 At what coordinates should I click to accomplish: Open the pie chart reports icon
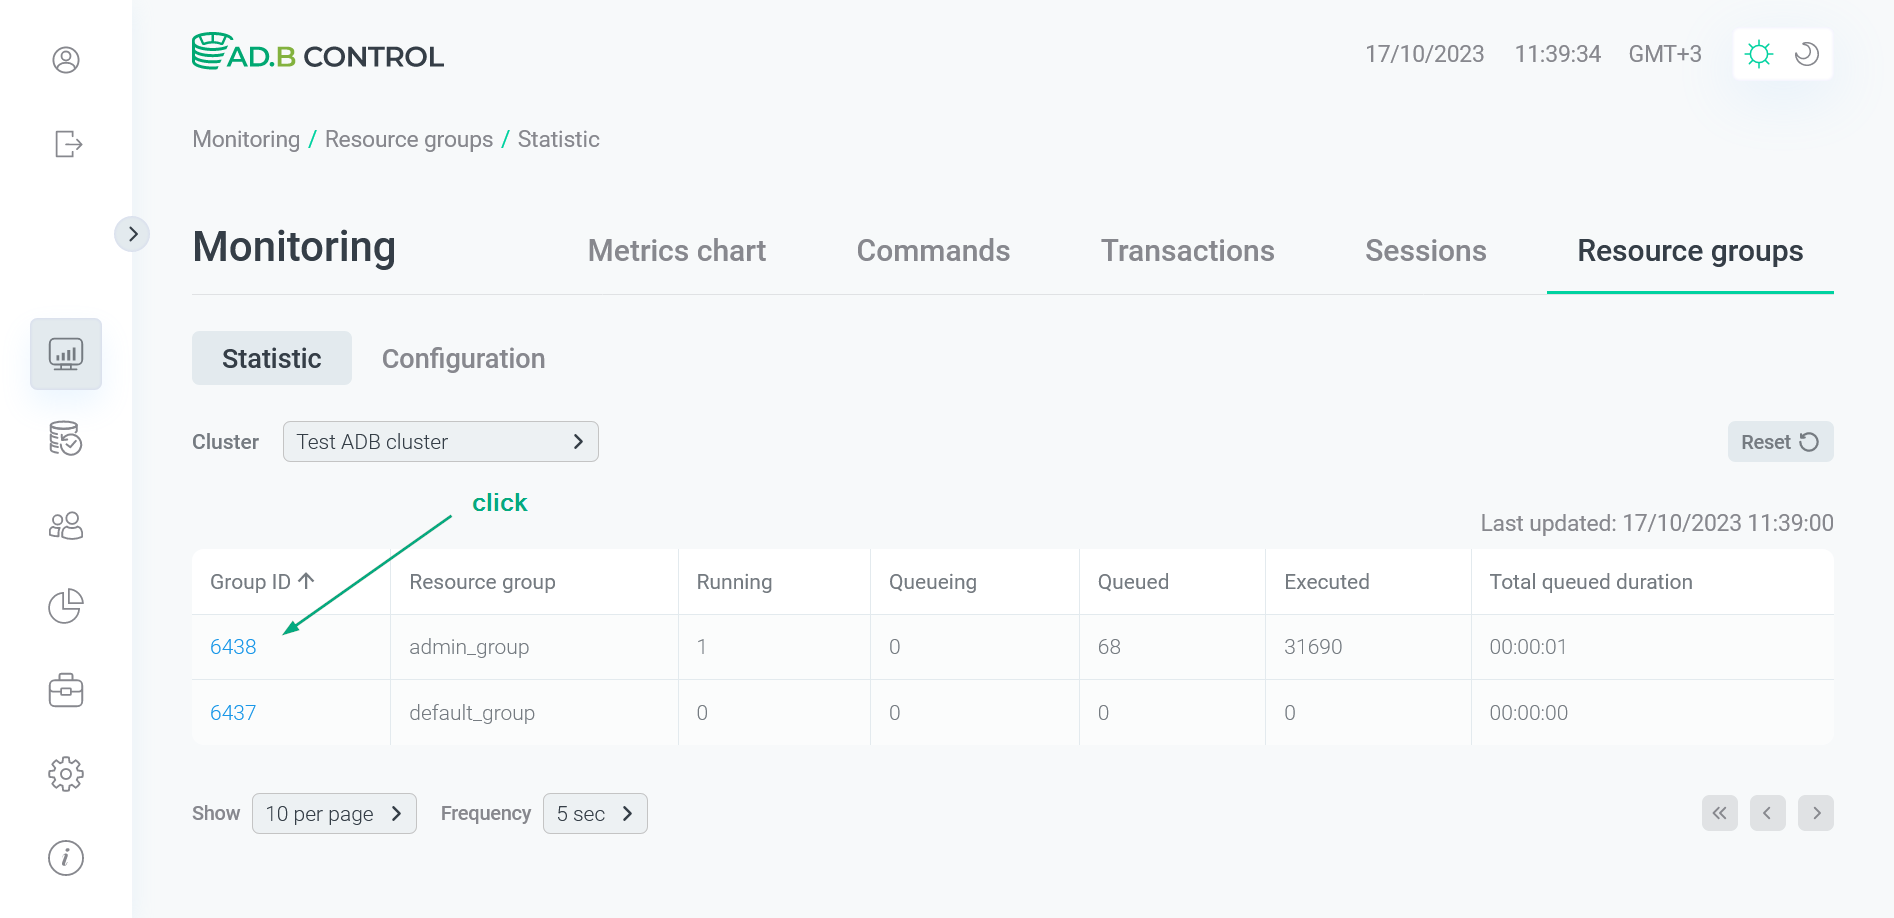tap(66, 606)
